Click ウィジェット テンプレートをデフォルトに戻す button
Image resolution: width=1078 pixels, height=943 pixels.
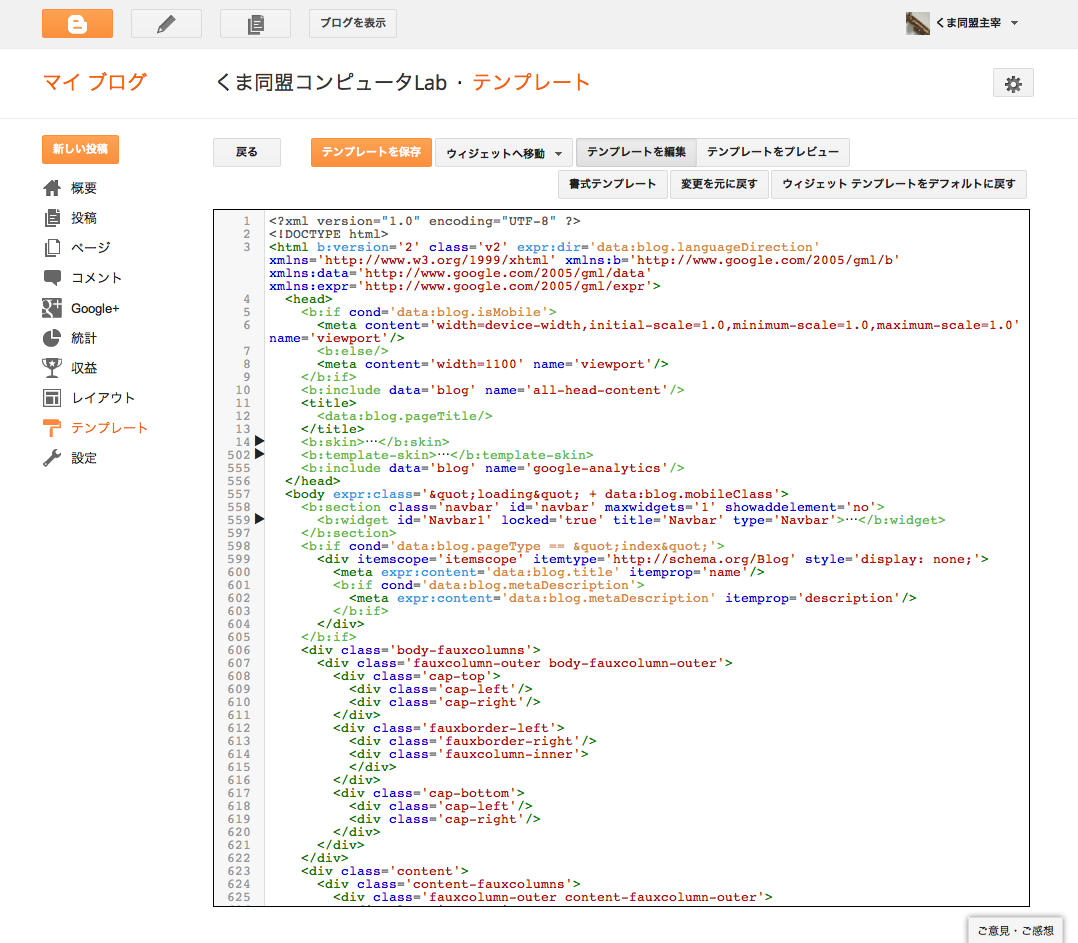[x=899, y=184]
